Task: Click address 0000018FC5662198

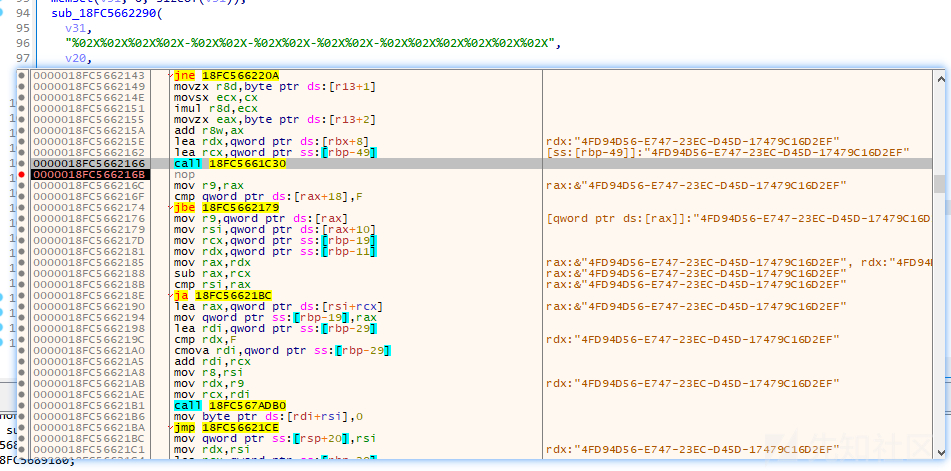Action: click(89, 329)
